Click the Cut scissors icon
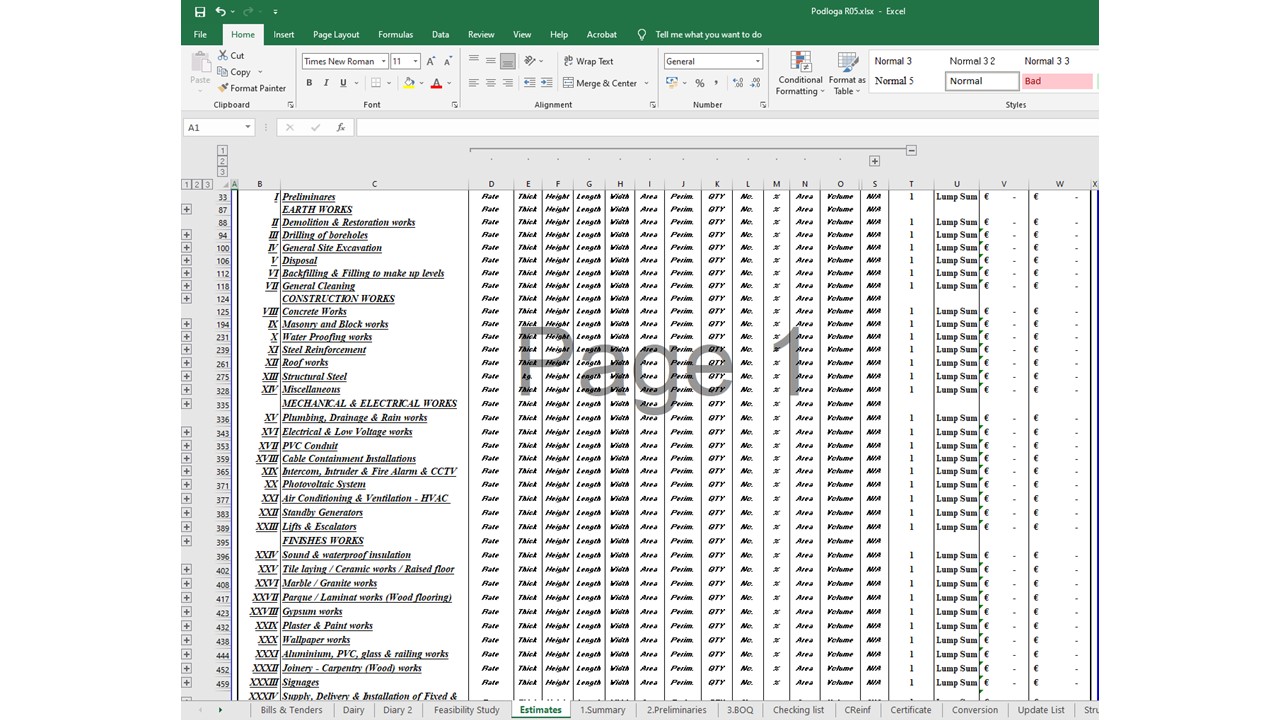 click(x=224, y=56)
